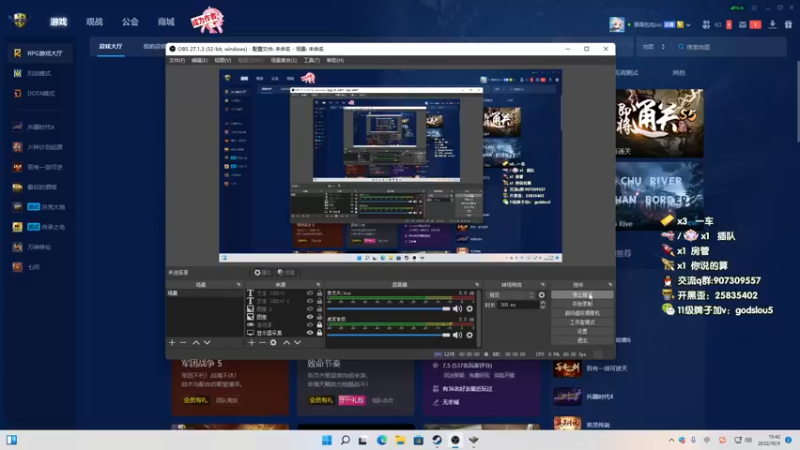Open source Filters button in OBS

click(286, 272)
